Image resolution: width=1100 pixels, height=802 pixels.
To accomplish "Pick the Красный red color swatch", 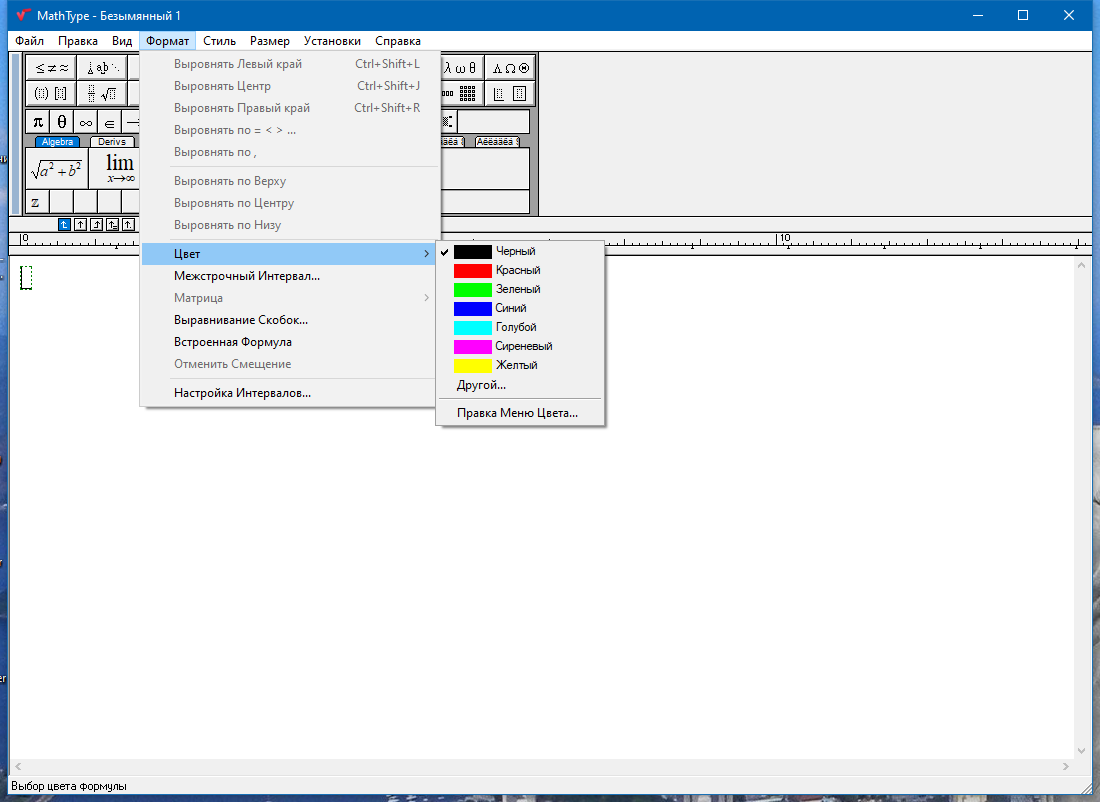I will pyautogui.click(x=473, y=271).
